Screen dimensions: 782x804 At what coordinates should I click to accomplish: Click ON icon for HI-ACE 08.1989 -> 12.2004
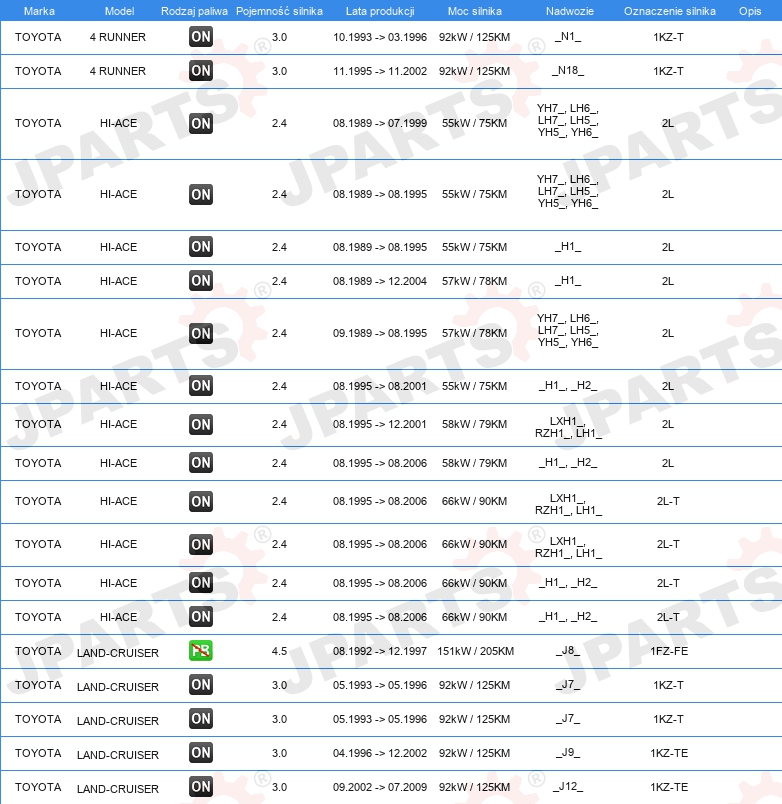(x=201, y=281)
